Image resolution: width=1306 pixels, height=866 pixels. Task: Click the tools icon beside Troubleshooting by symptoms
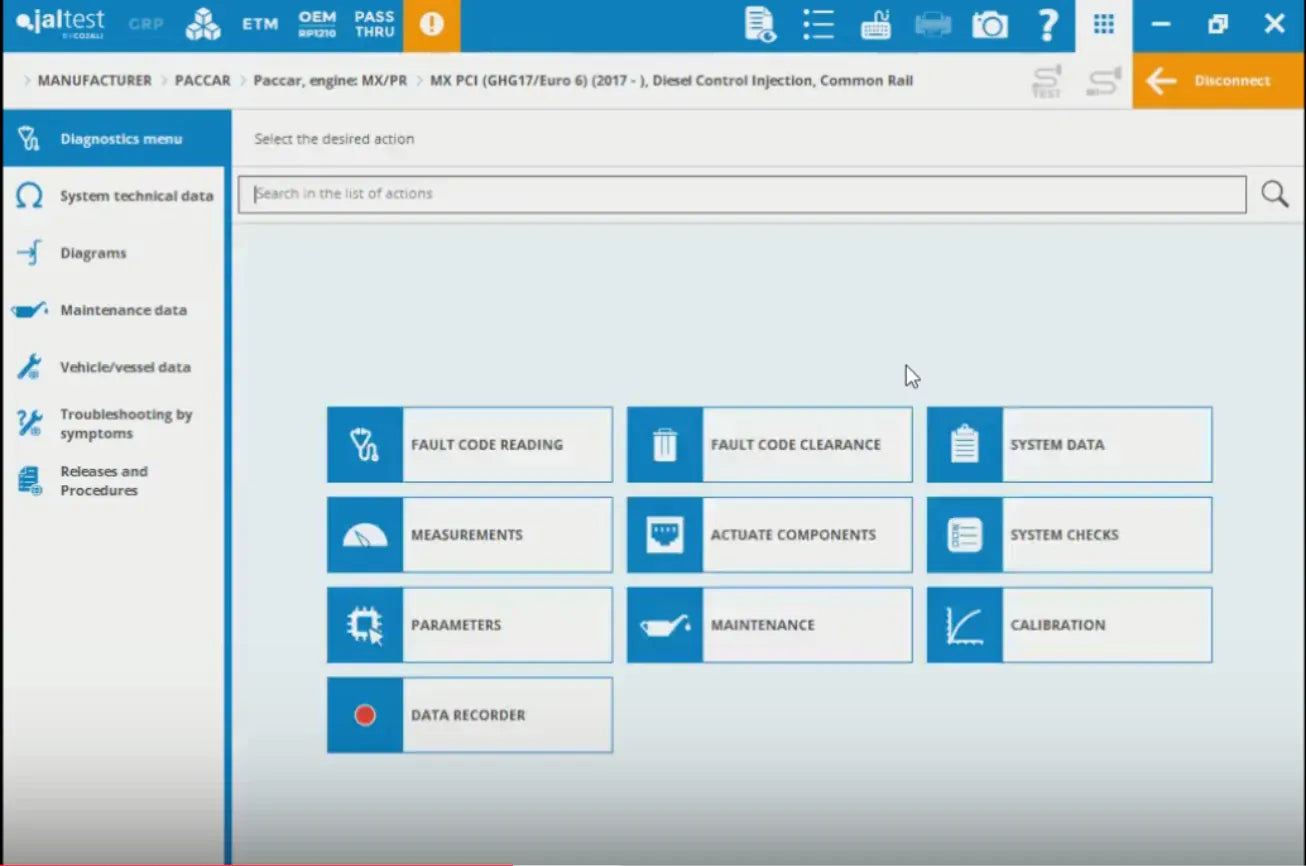click(x=29, y=424)
